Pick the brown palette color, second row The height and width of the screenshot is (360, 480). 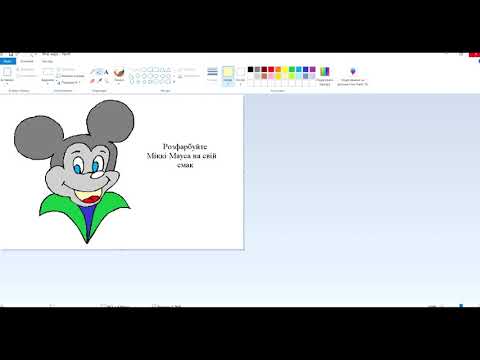point(264,76)
